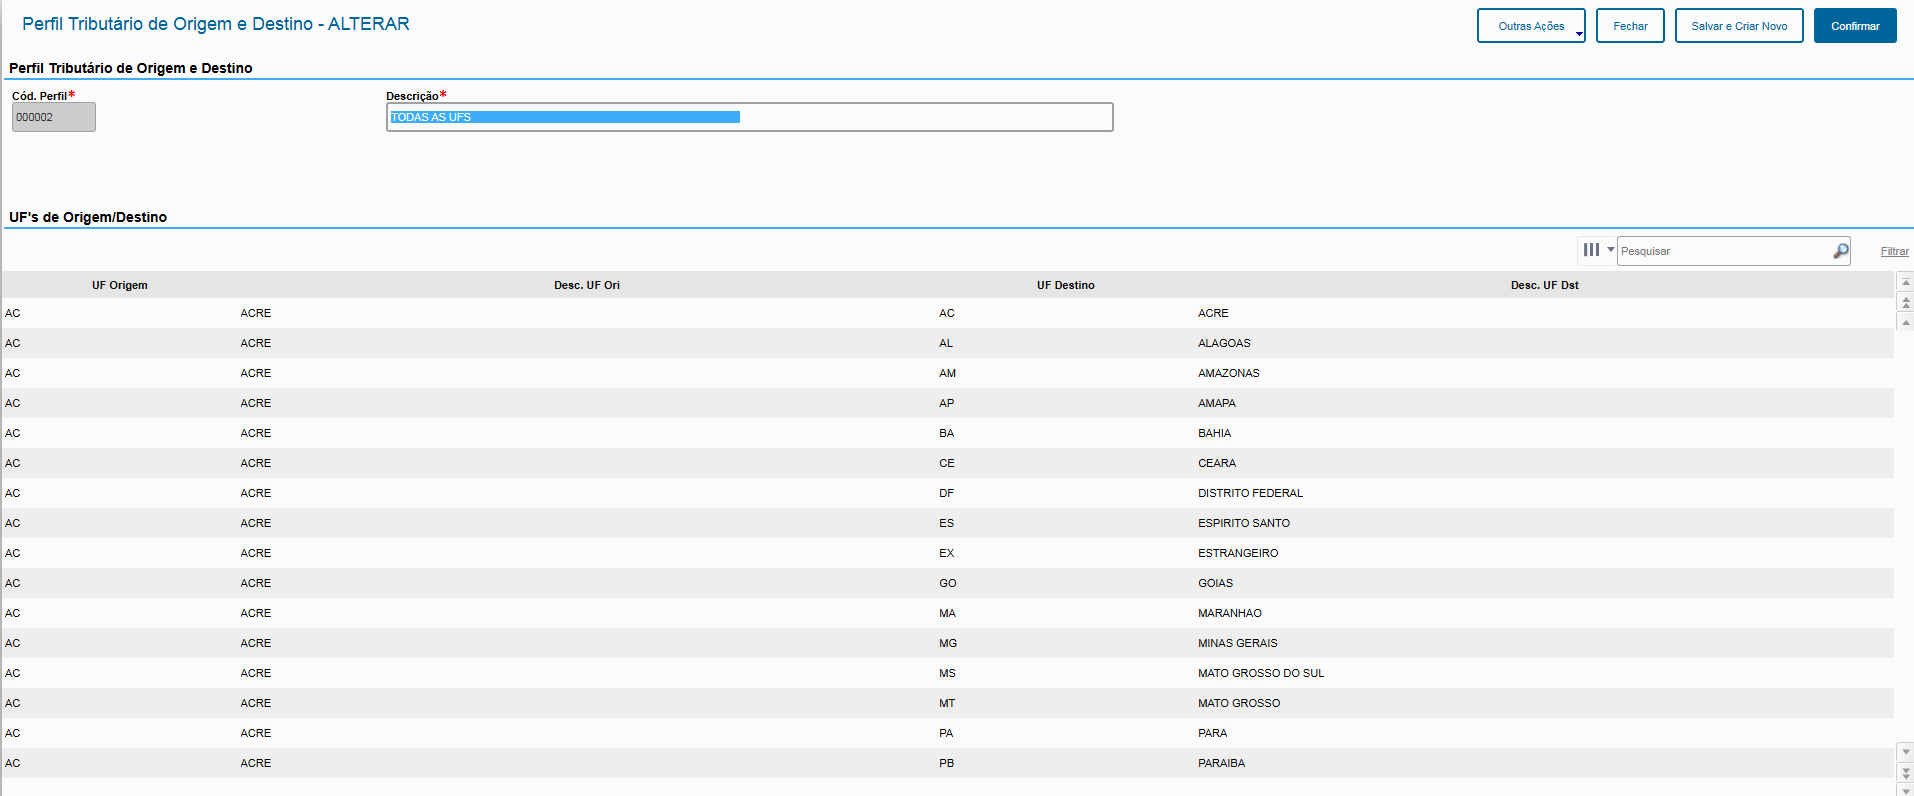Click the double-down page down arrow
Screen dimensions: 1914x796
pos(1906,772)
